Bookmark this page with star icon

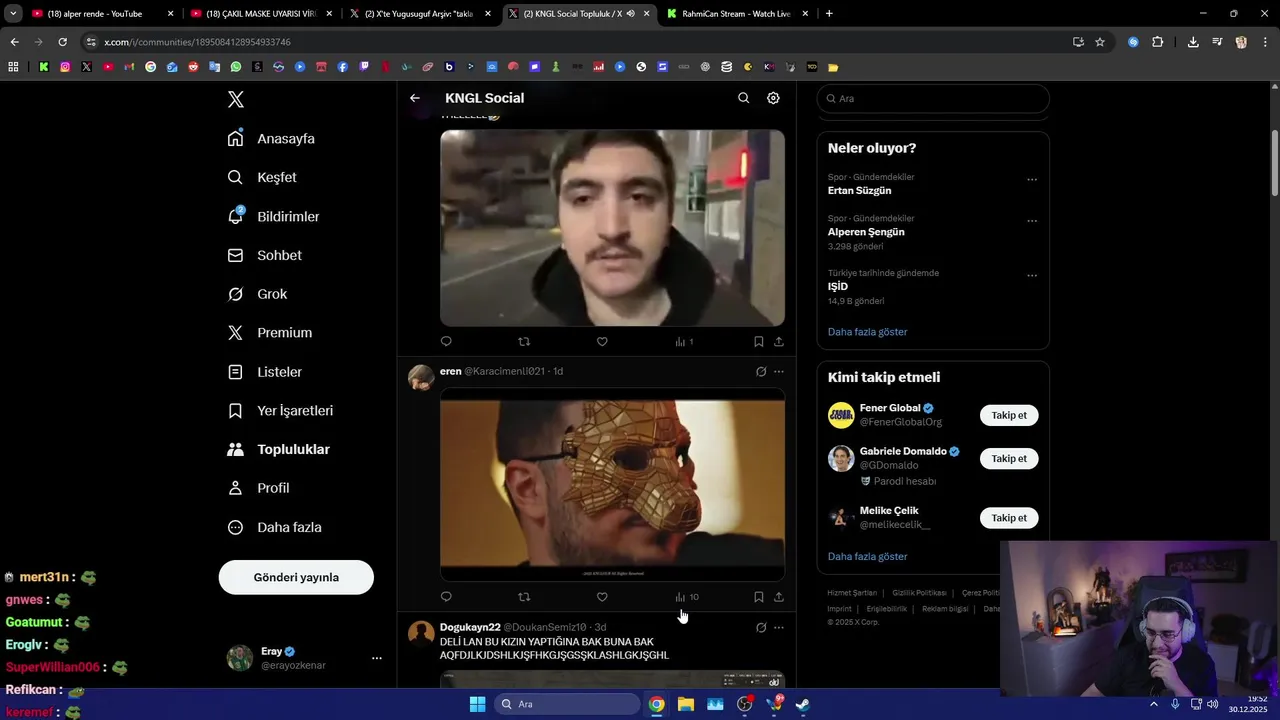coord(1100,42)
